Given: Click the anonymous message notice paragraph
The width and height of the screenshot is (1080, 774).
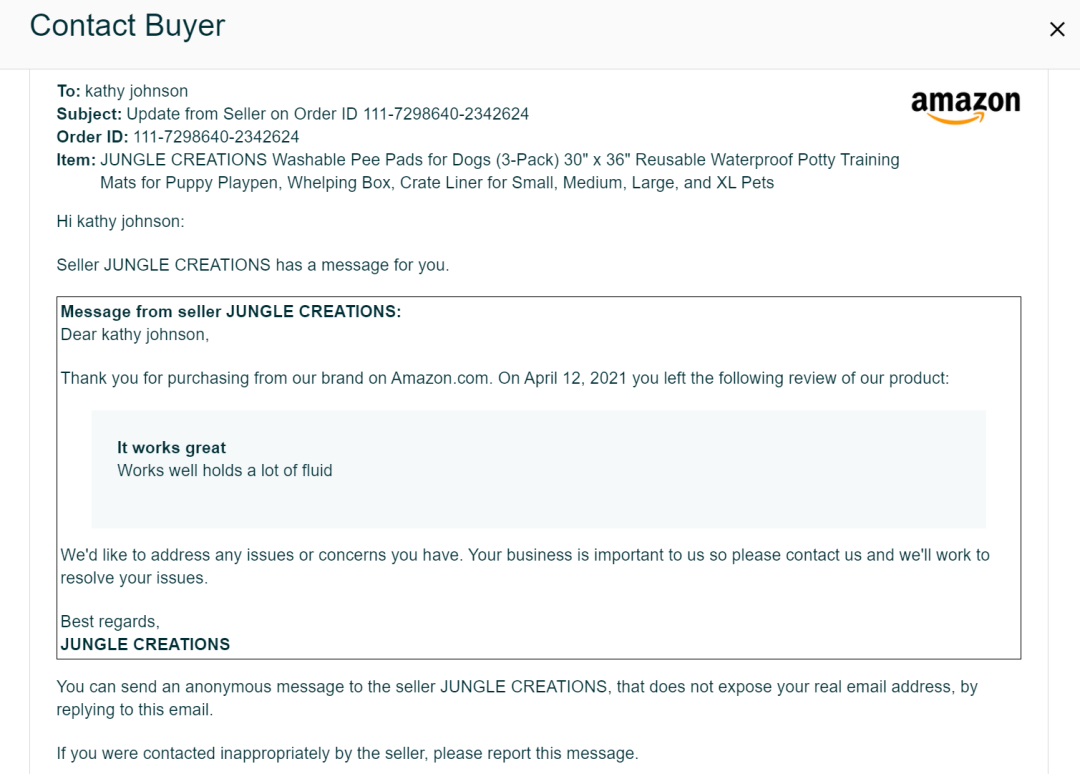Looking at the screenshot, I should click(x=517, y=698).
